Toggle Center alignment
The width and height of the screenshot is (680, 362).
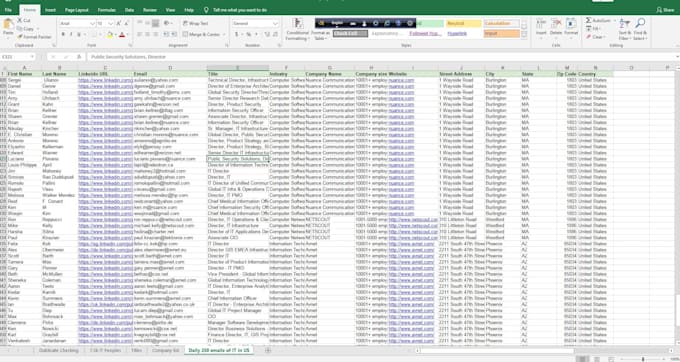tap(147, 34)
